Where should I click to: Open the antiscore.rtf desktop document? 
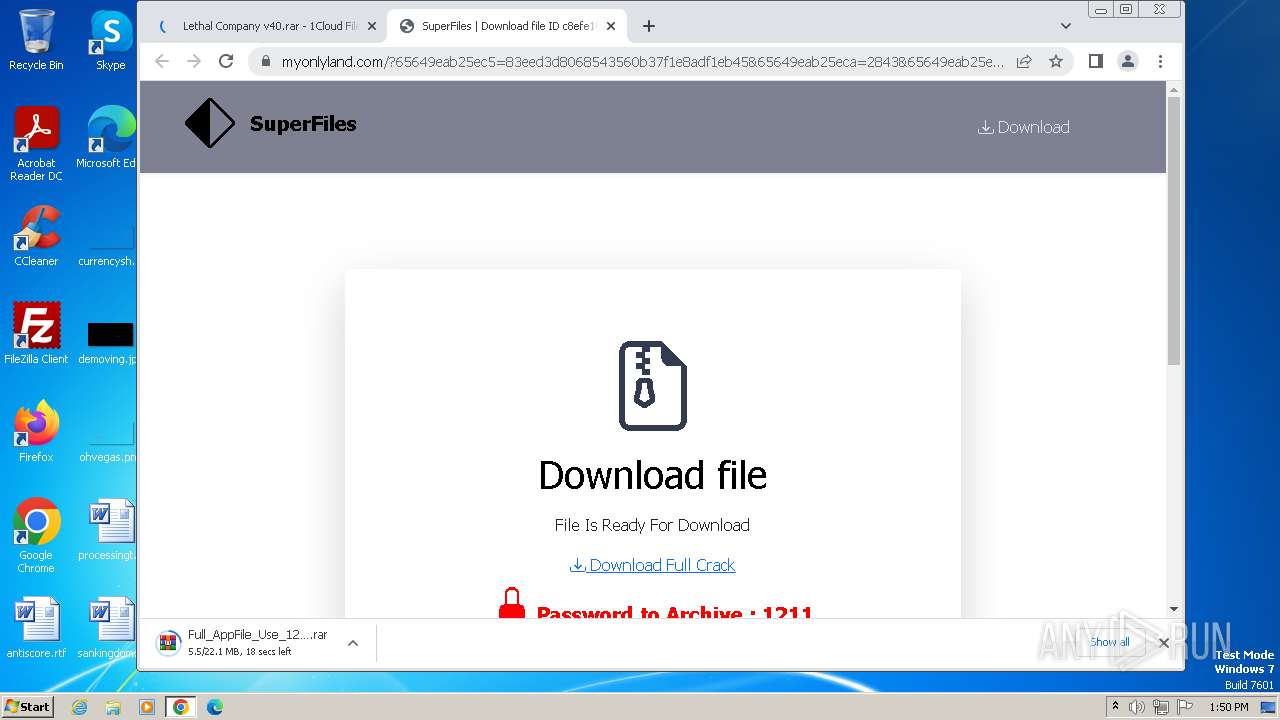[36, 628]
